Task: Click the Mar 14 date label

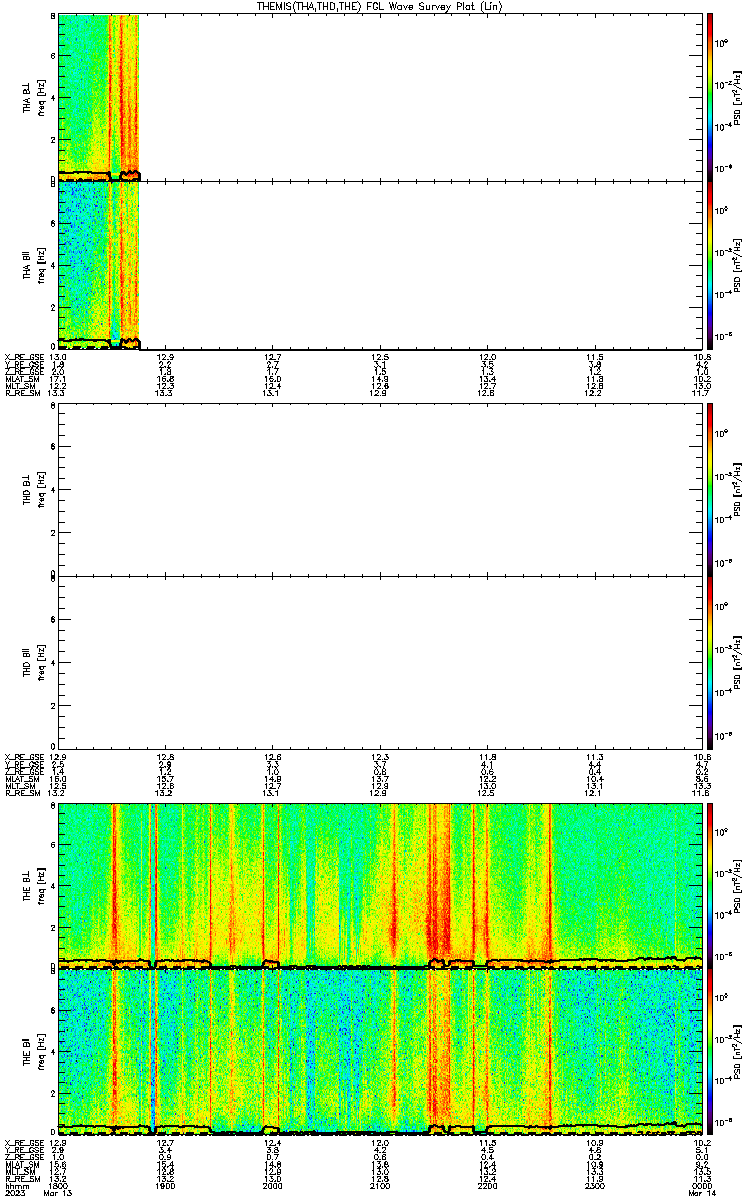Action: (701, 1193)
